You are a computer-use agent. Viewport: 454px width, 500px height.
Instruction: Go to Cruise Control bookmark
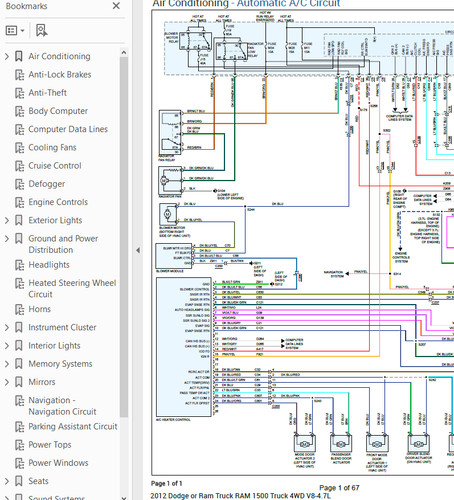click(x=55, y=166)
